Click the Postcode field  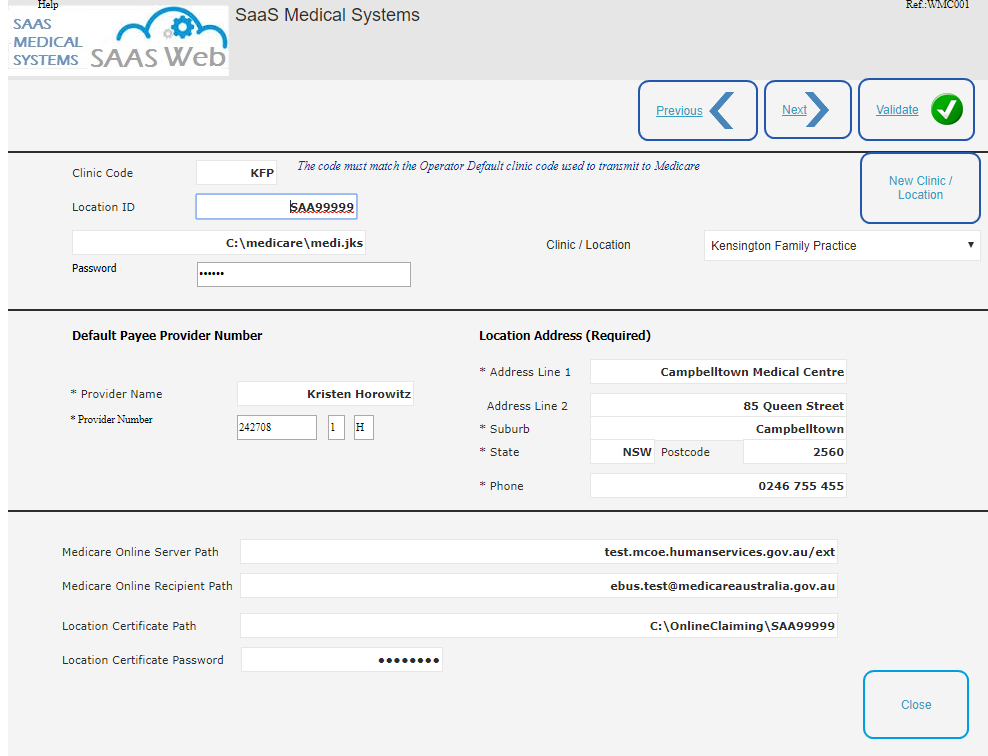pyautogui.click(x=795, y=452)
